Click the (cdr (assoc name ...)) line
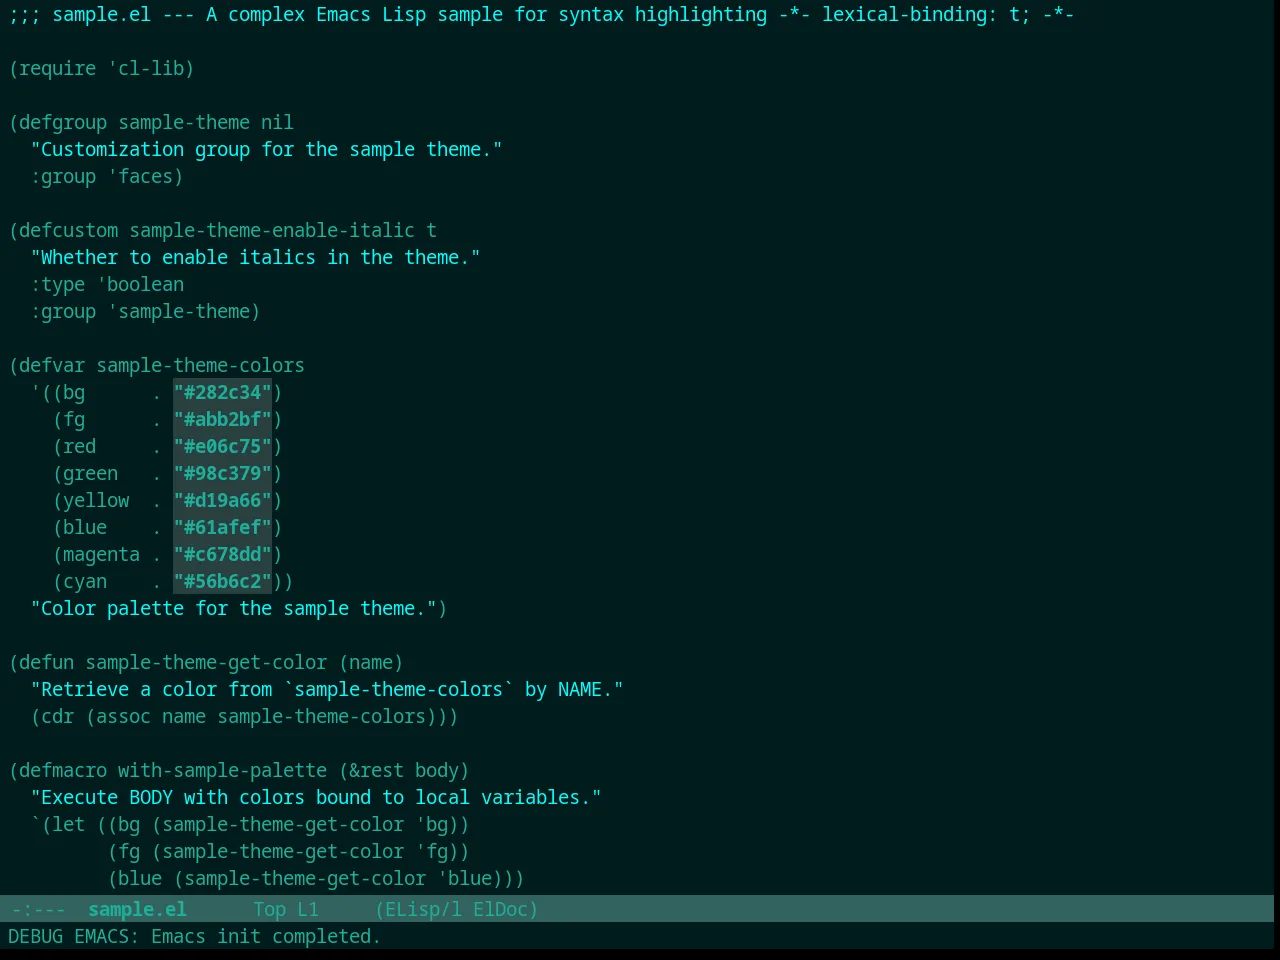 (244, 716)
